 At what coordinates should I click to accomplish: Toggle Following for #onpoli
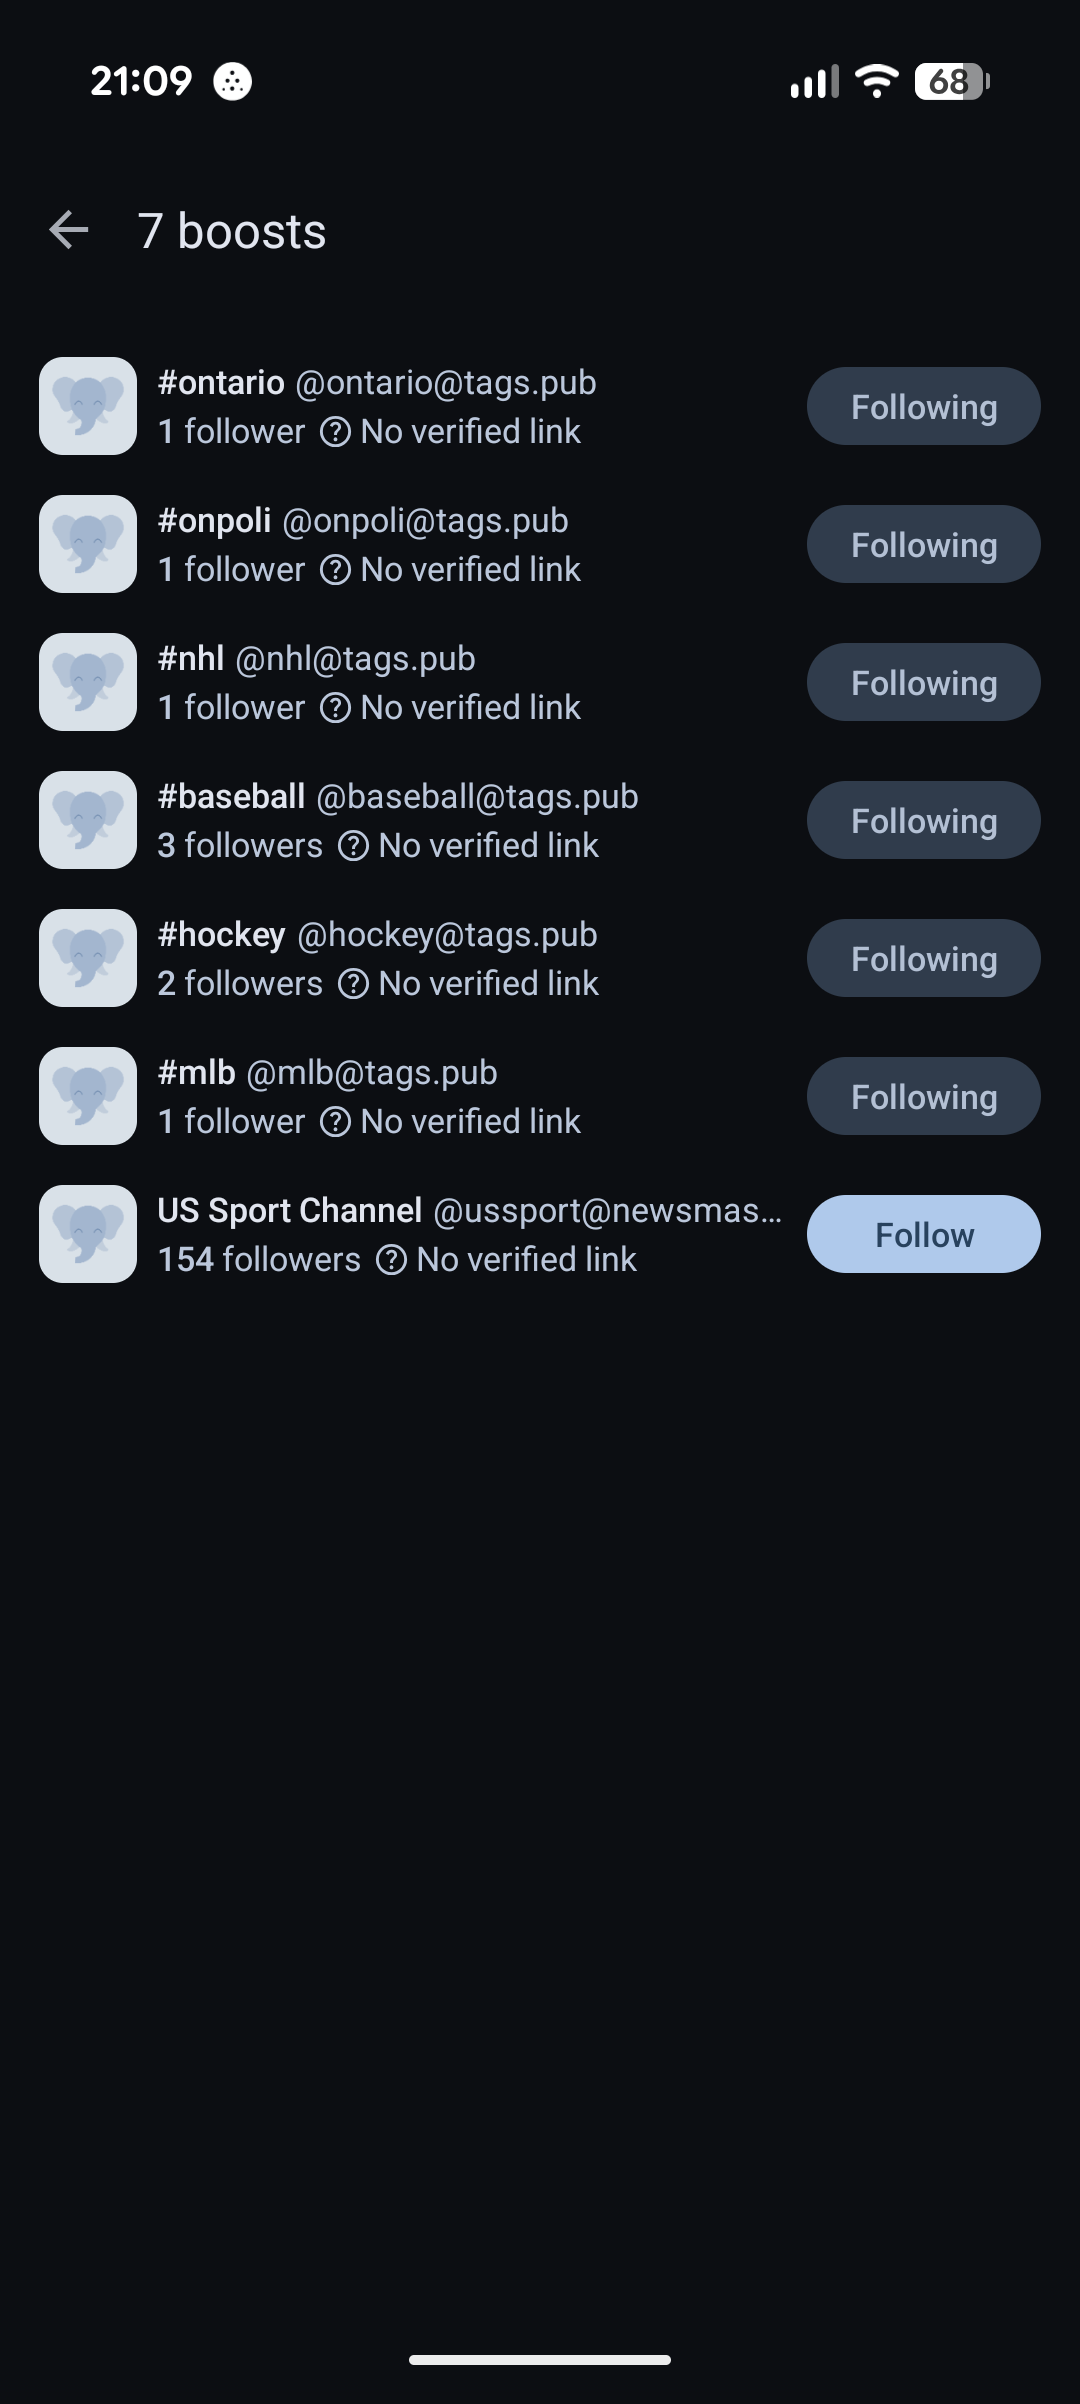click(923, 544)
